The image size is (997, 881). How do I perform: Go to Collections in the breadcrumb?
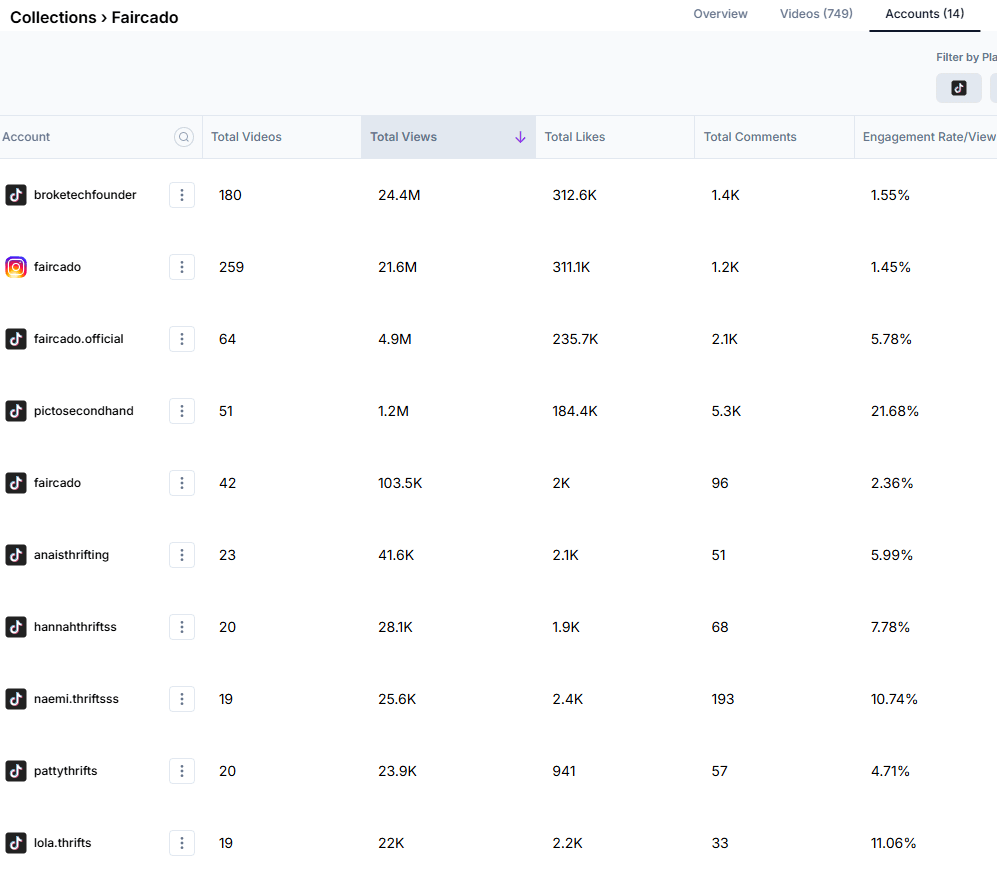[52, 17]
